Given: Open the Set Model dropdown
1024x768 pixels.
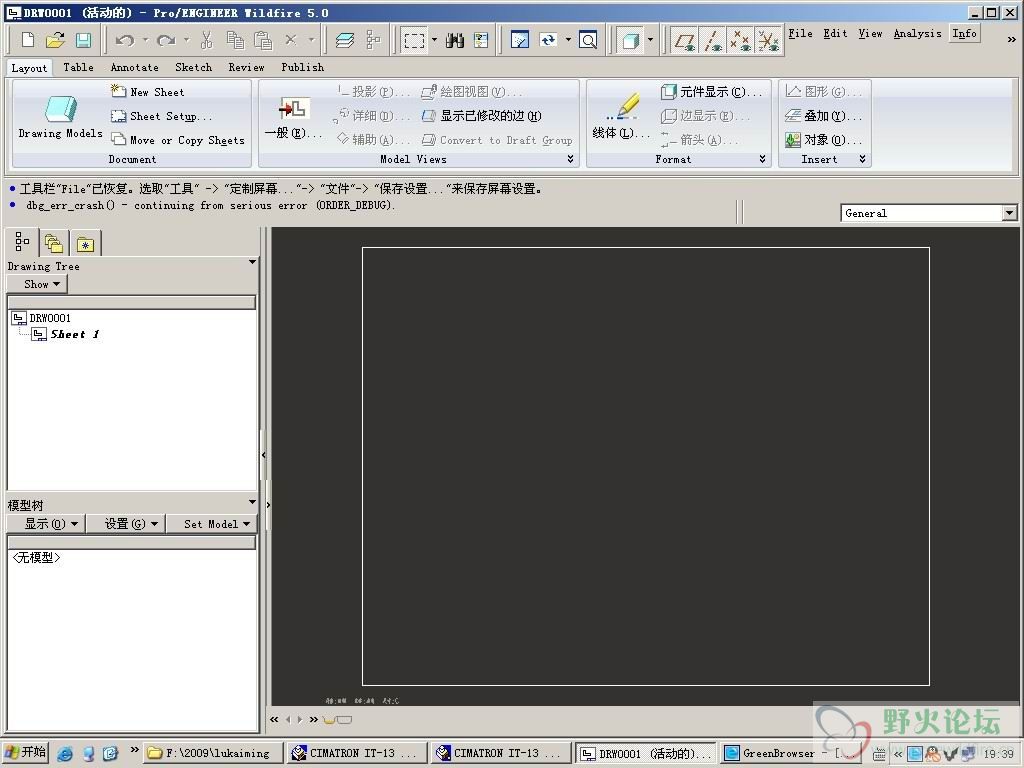Looking at the screenshot, I should (x=211, y=524).
